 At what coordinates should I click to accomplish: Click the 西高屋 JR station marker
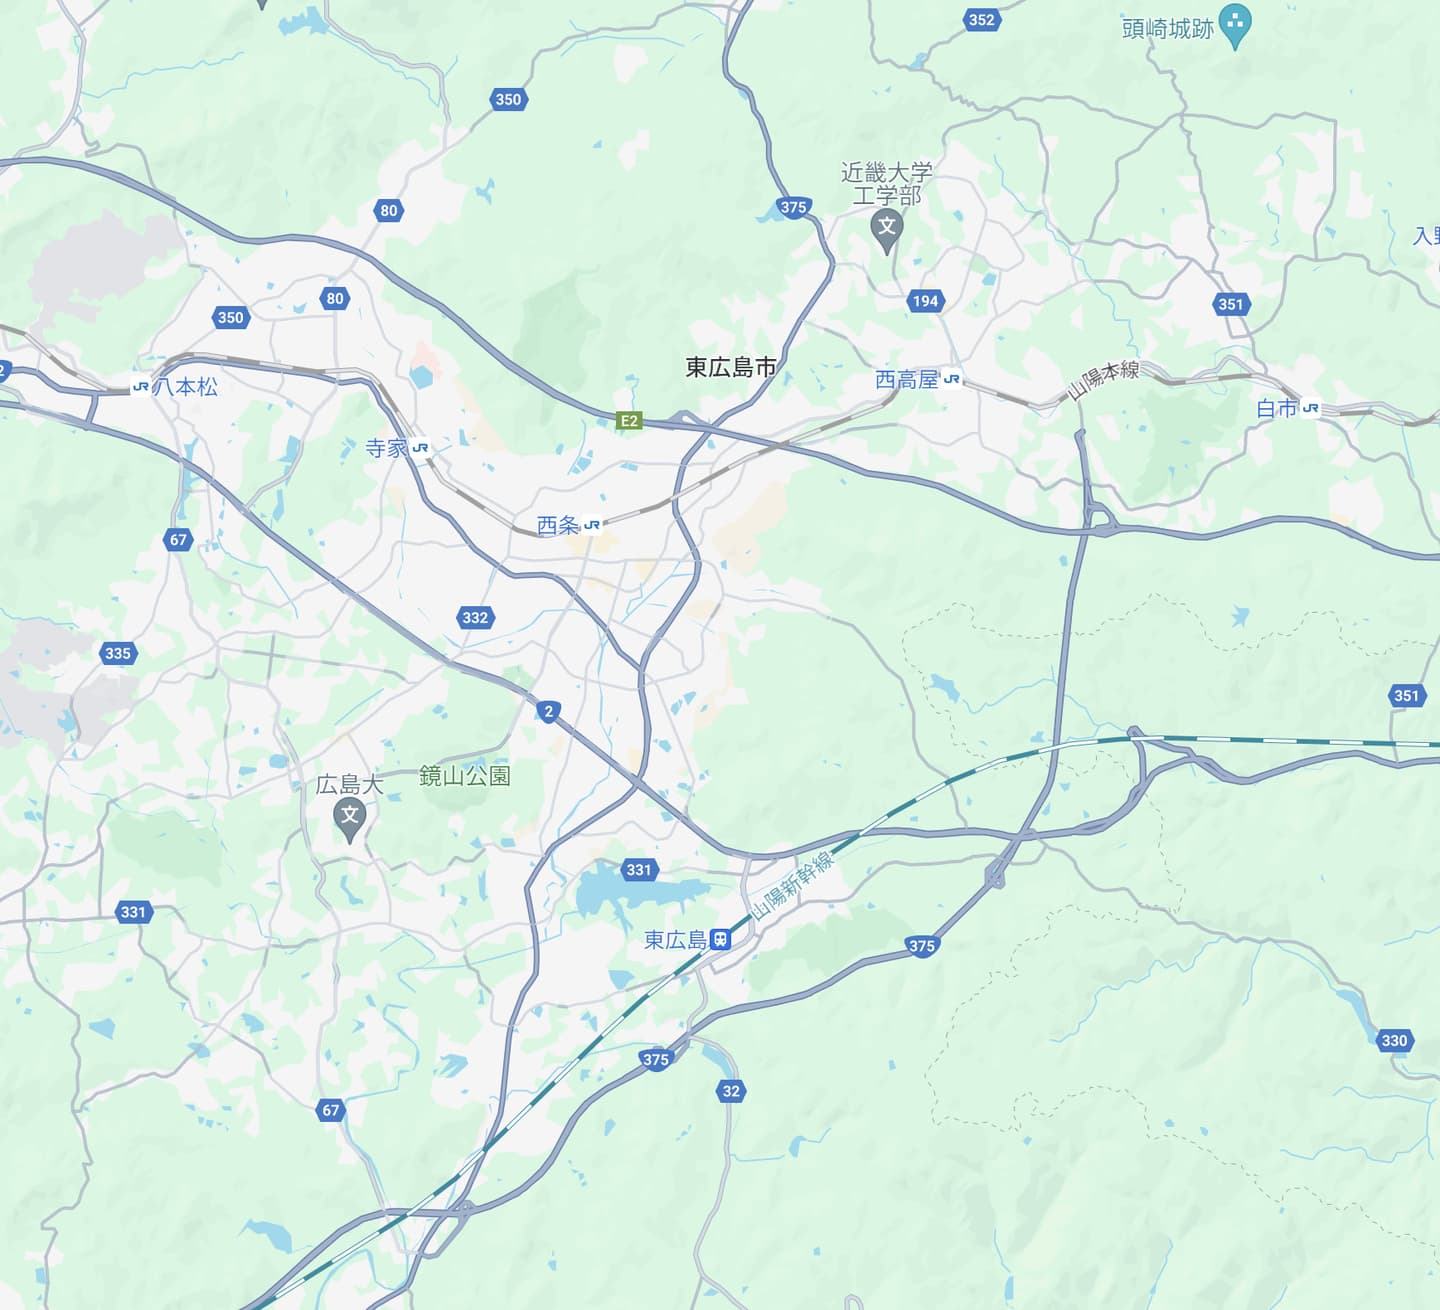tap(951, 379)
